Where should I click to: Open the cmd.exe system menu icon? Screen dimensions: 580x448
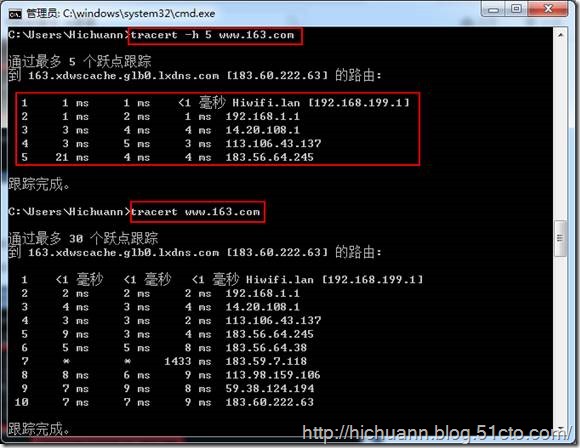[x=15, y=14]
